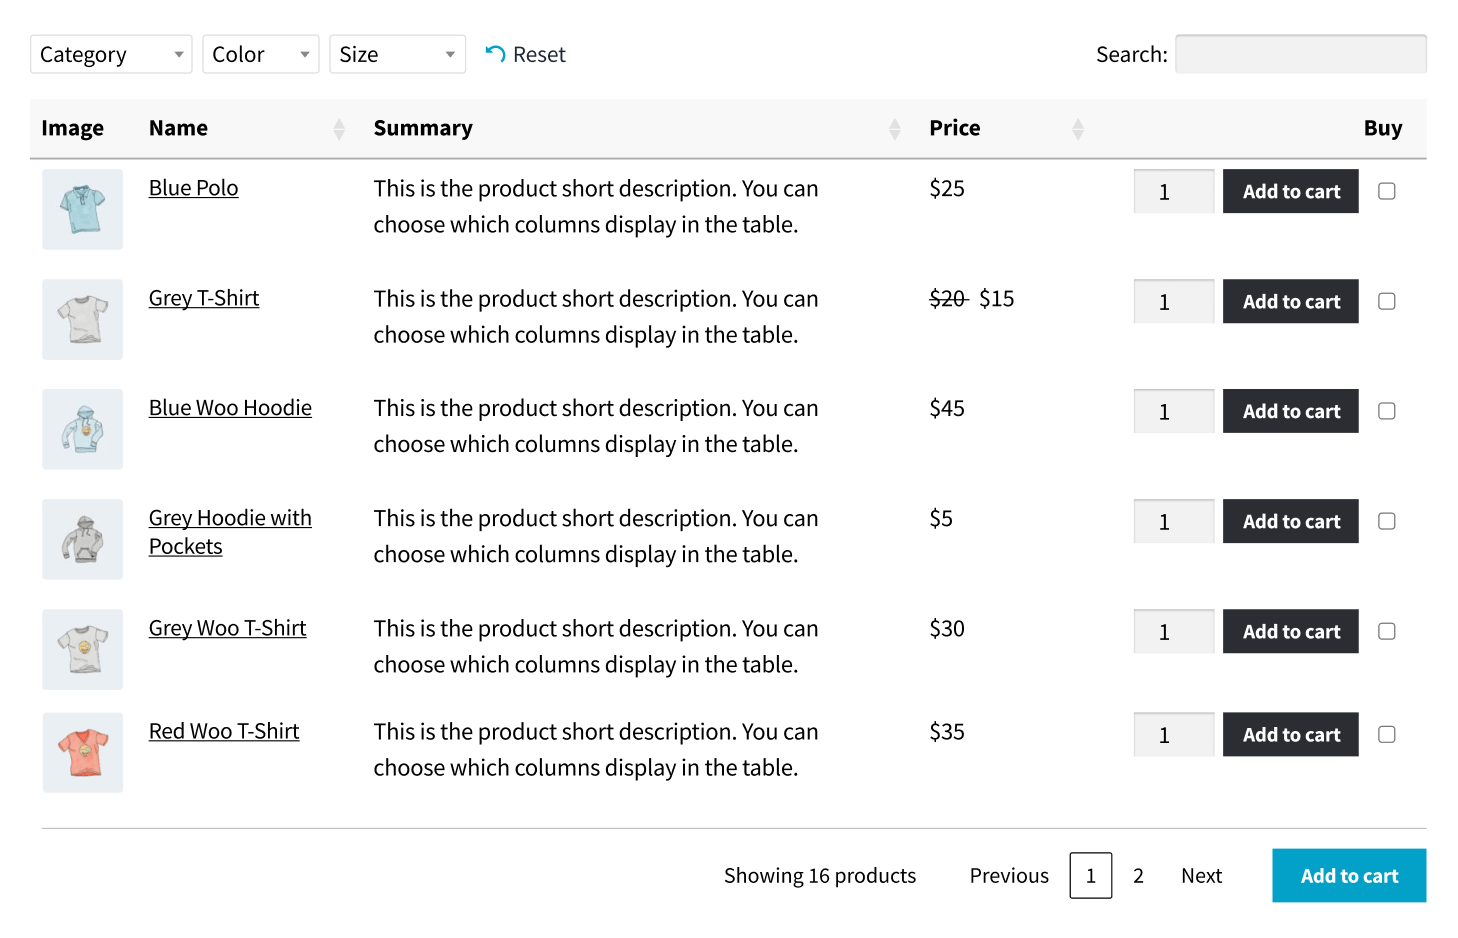This screenshot has height=938, width=1458.
Task: Click the sort icon beside Summary column
Action: pyautogui.click(x=894, y=128)
